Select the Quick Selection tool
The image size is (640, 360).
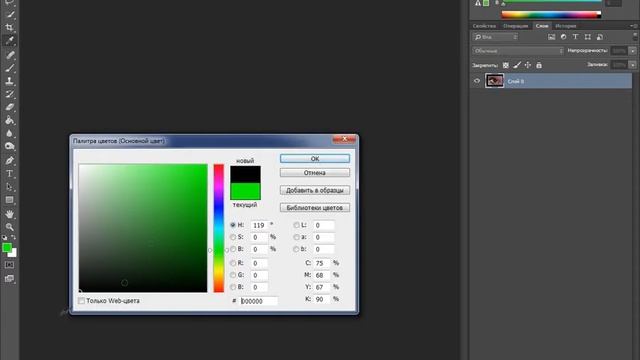point(10,15)
